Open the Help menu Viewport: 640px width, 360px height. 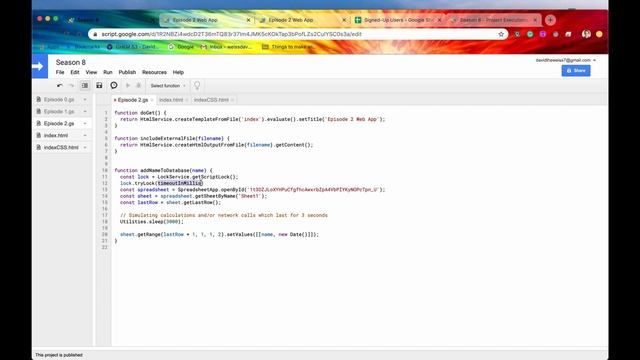[x=178, y=72]
